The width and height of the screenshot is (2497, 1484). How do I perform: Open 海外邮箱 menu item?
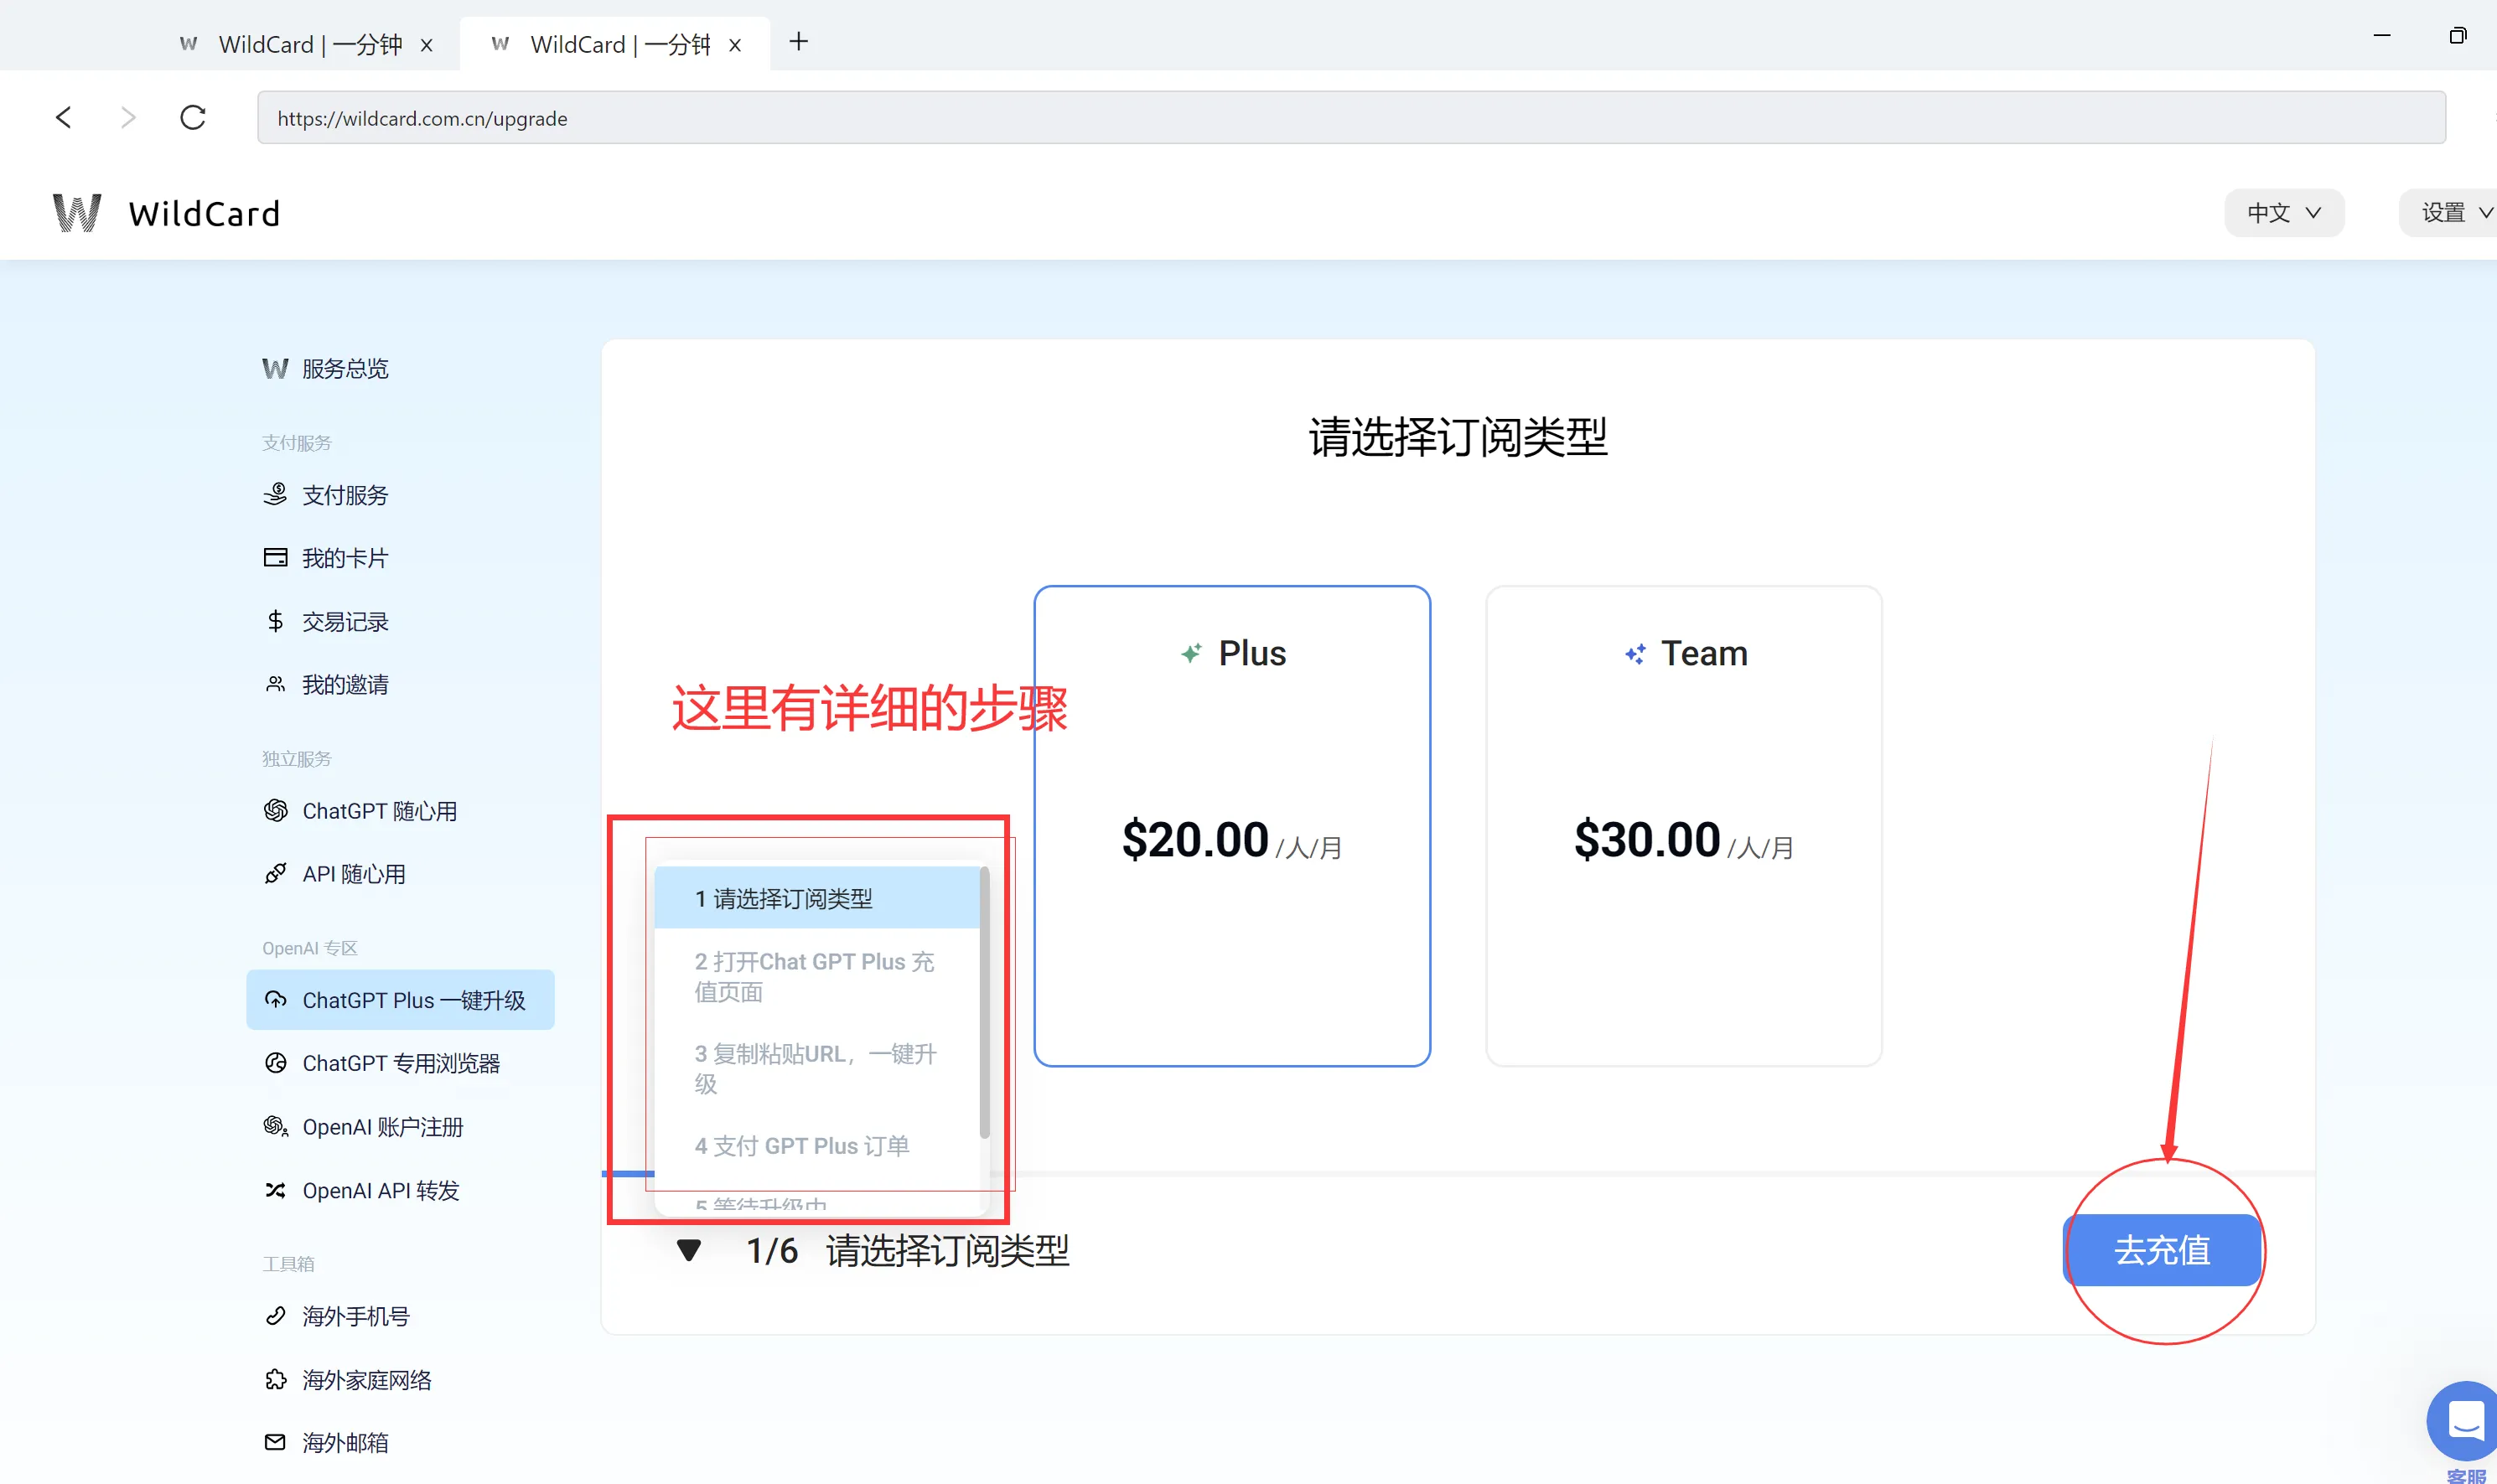400,1443
